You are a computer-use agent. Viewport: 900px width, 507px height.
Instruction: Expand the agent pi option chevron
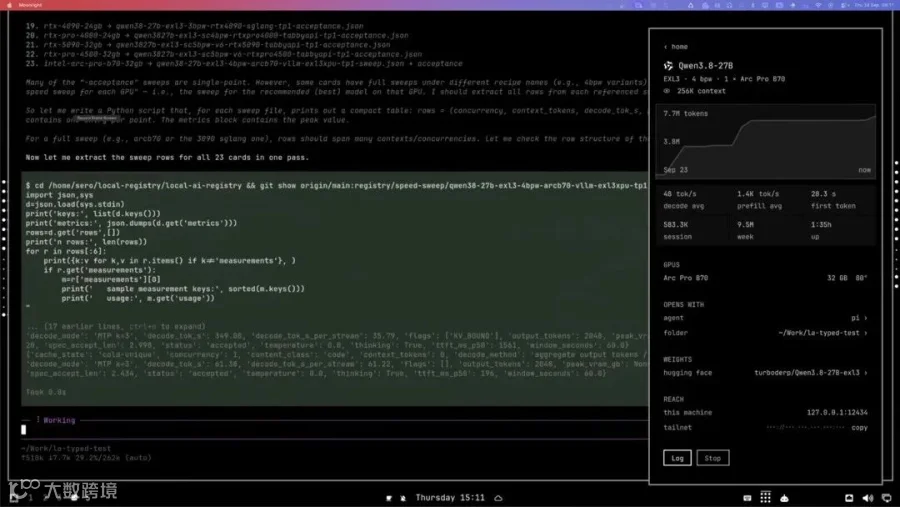tap(866, 318)
